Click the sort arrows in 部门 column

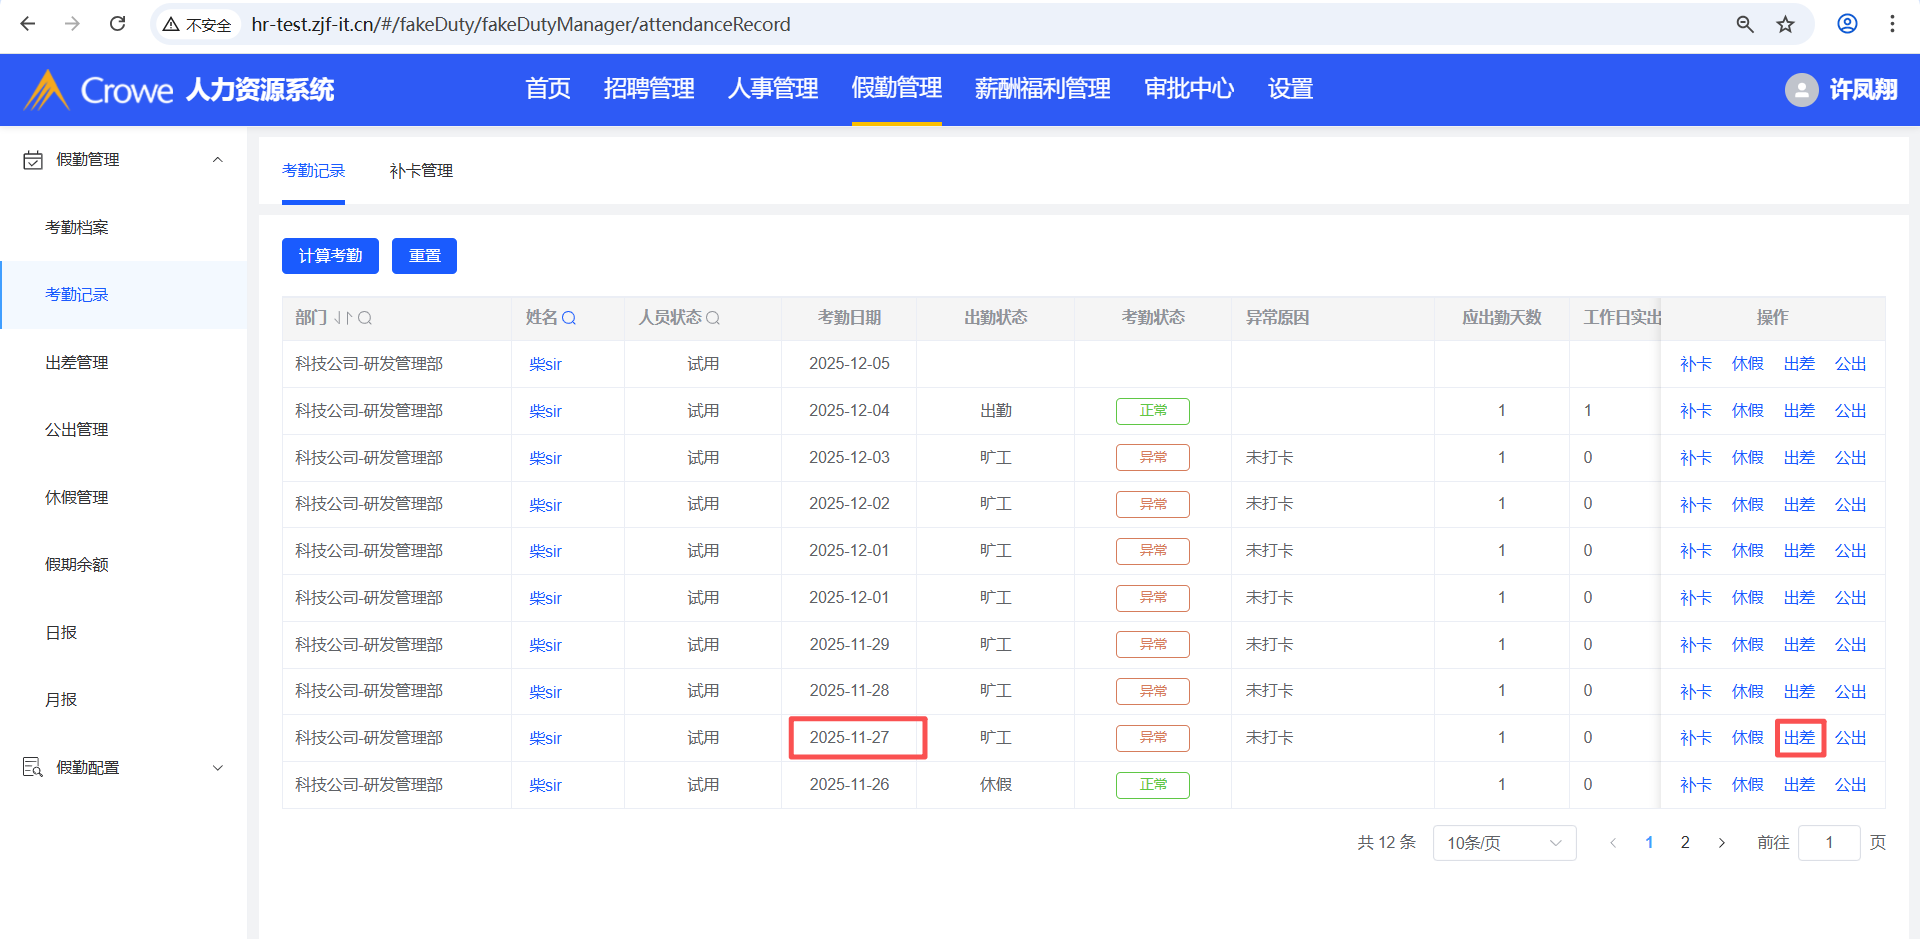[x=343, y=318]
